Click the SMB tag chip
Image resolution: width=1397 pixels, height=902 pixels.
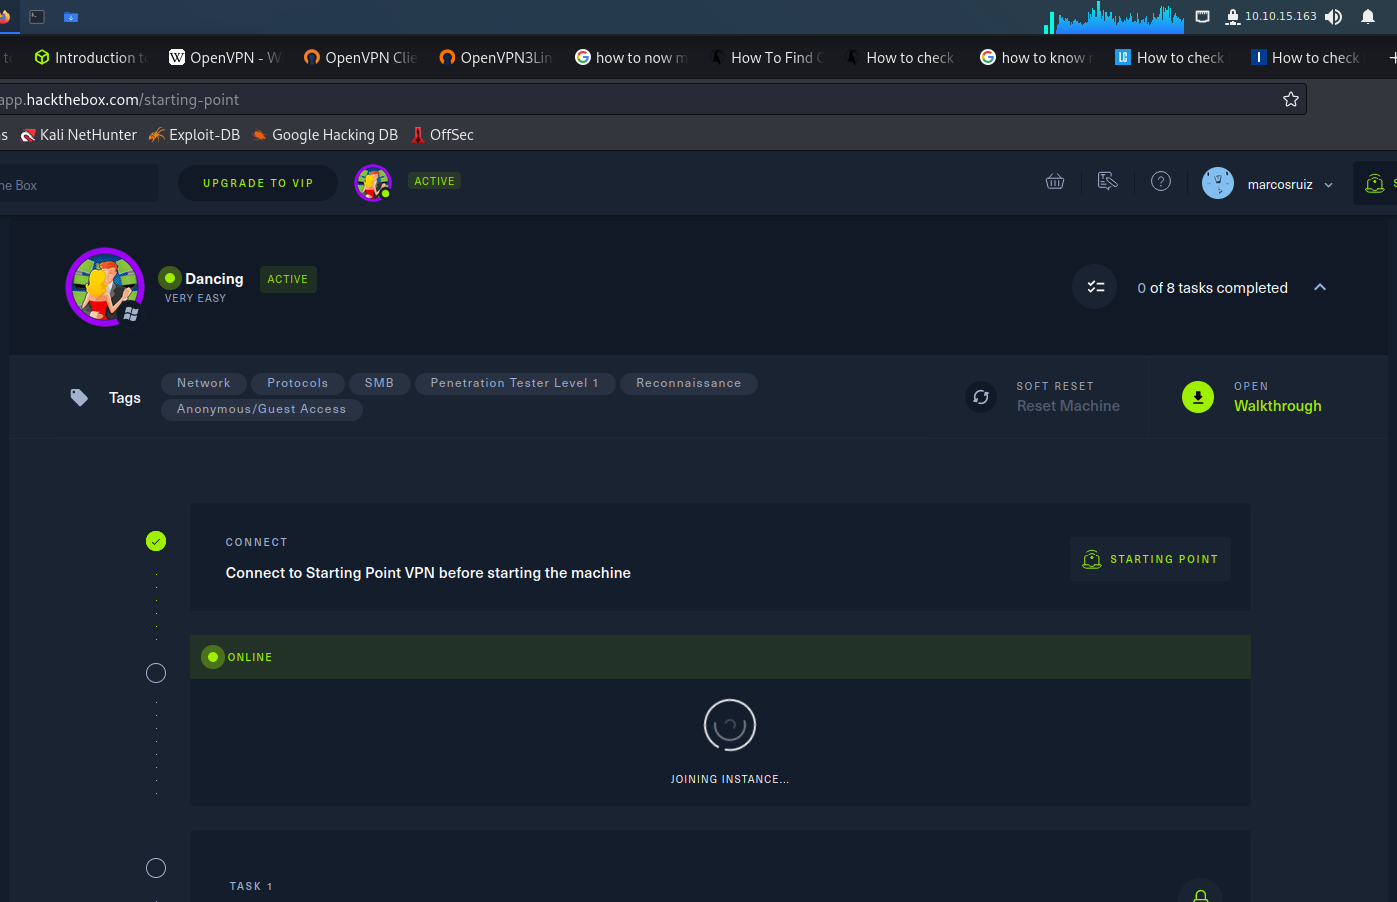click(379, 383)
